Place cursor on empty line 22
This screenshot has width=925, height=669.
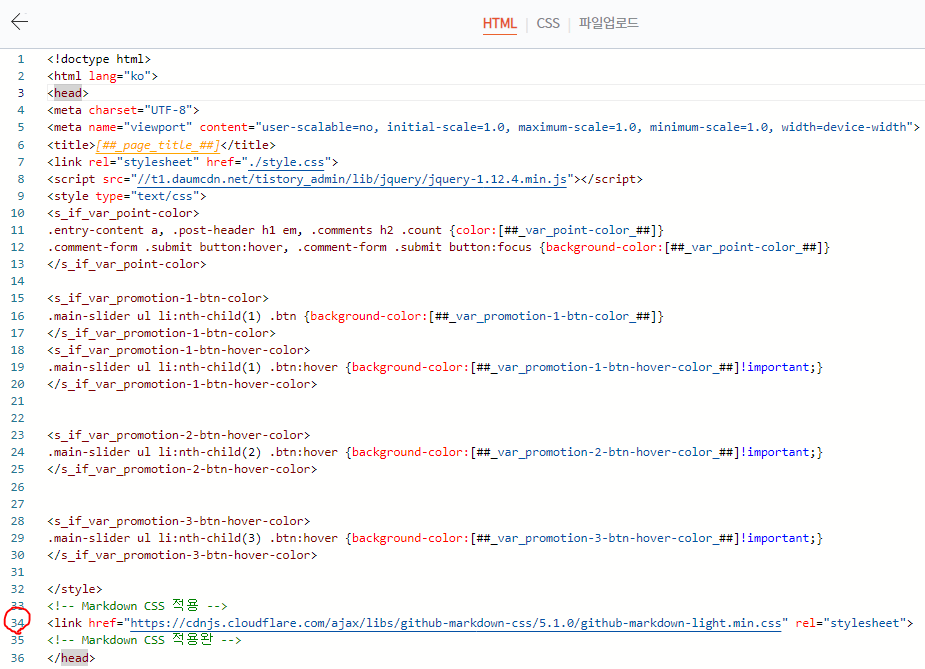point(484,419)
